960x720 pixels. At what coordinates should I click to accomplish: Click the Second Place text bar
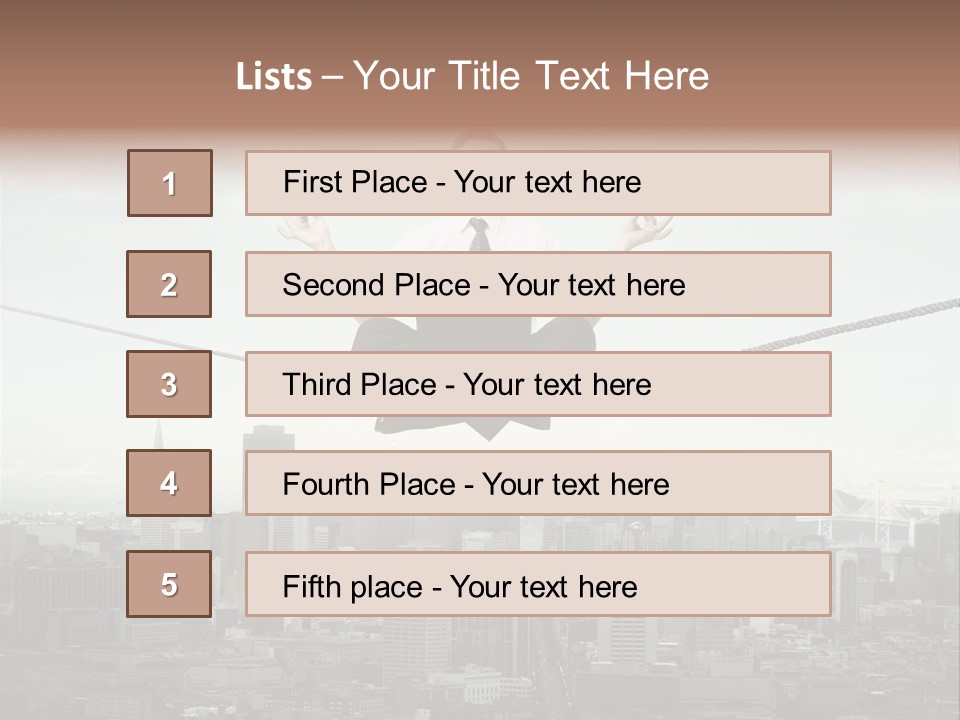538,284
